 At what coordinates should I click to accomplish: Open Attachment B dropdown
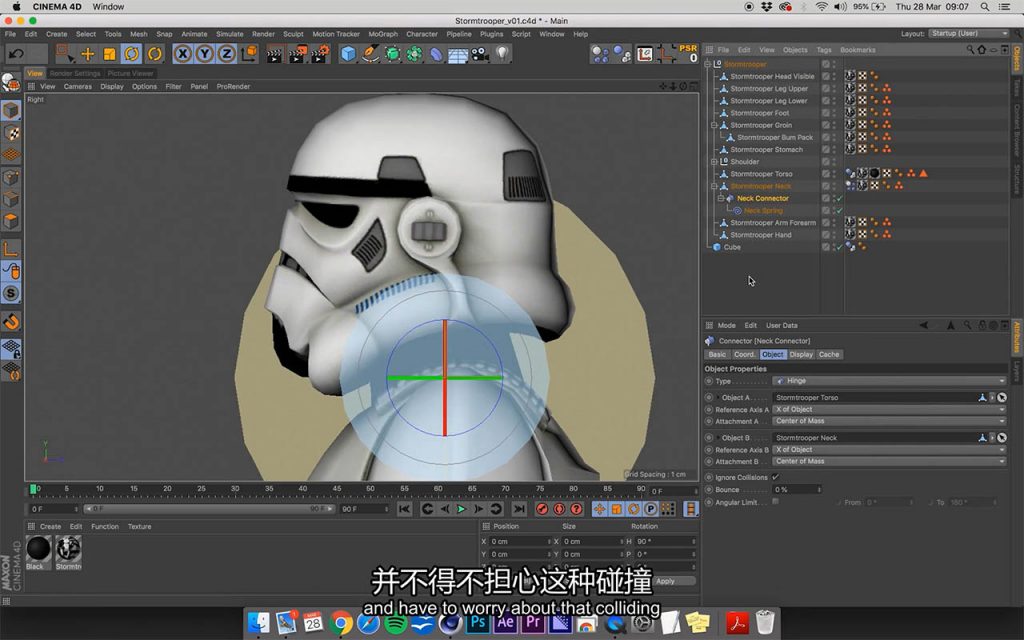coord(889,462)
